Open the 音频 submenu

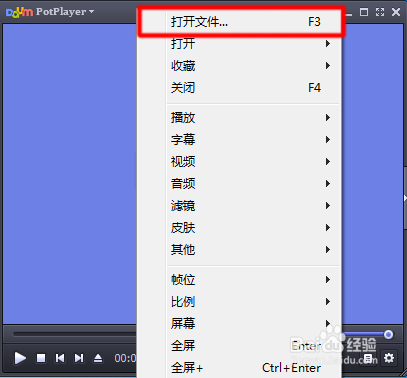point(239,184)
